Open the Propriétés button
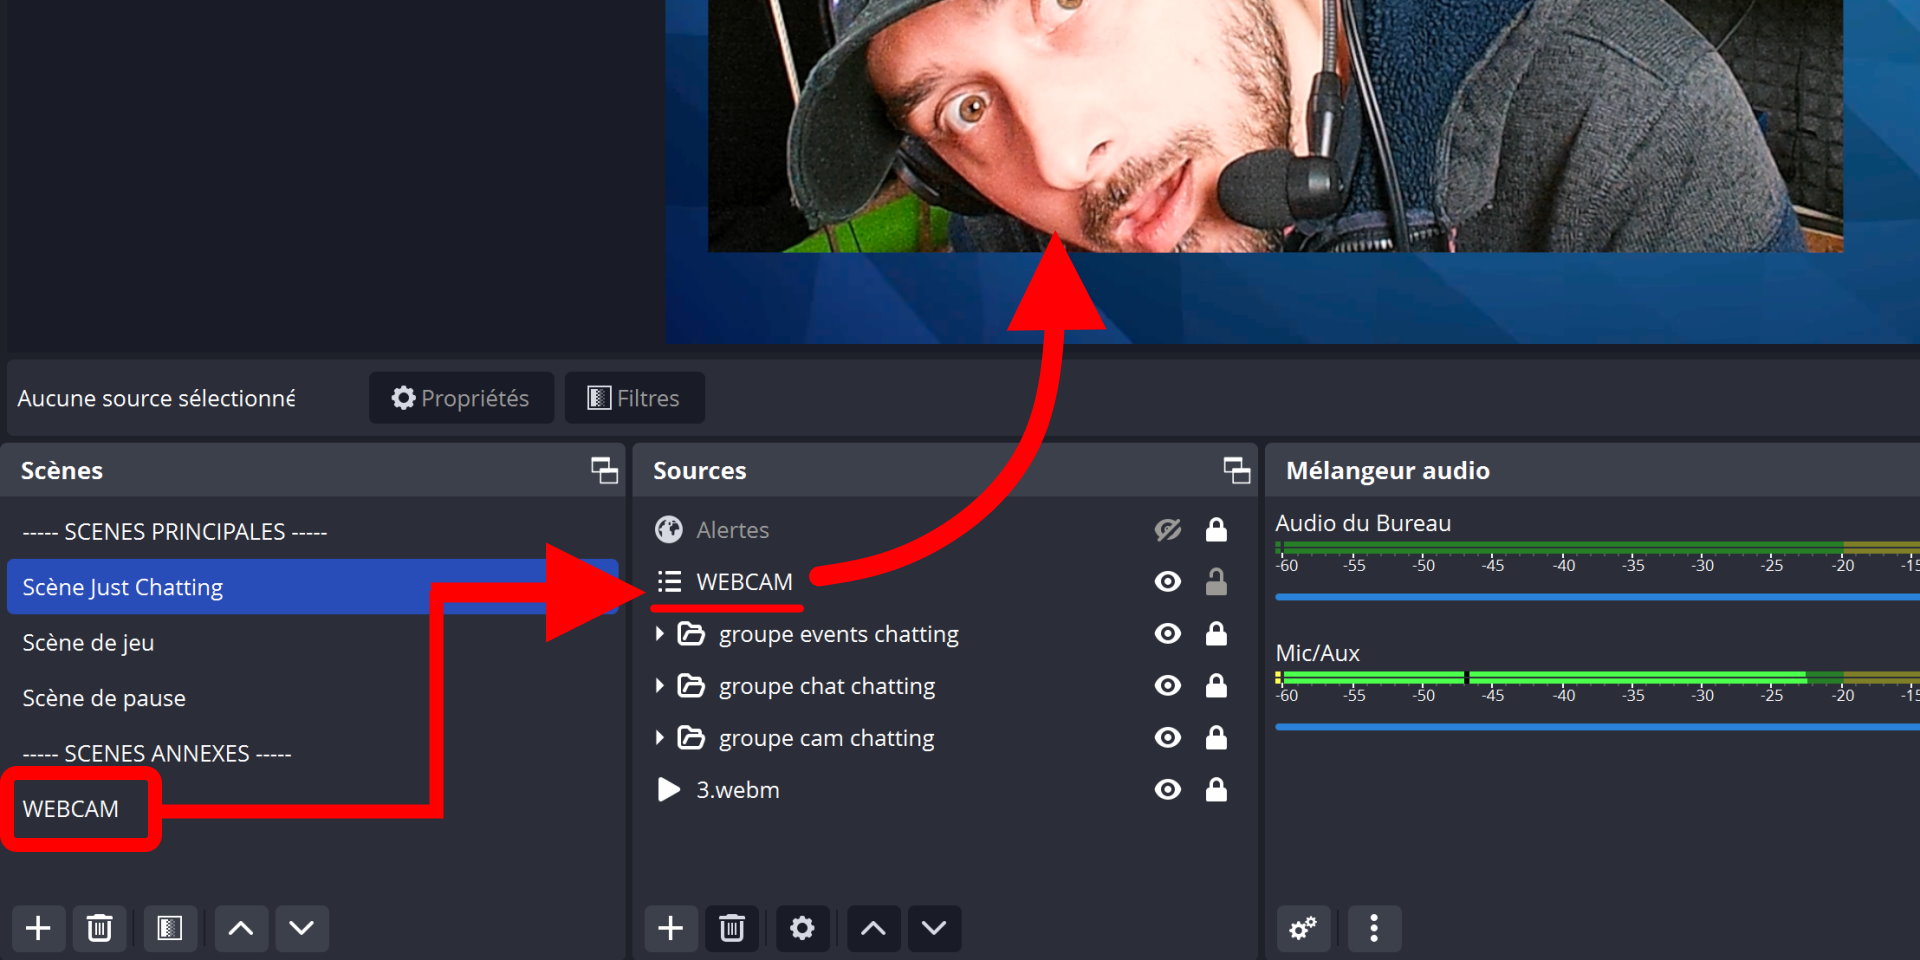The image size is (1920, 960). tap(461, 397)
